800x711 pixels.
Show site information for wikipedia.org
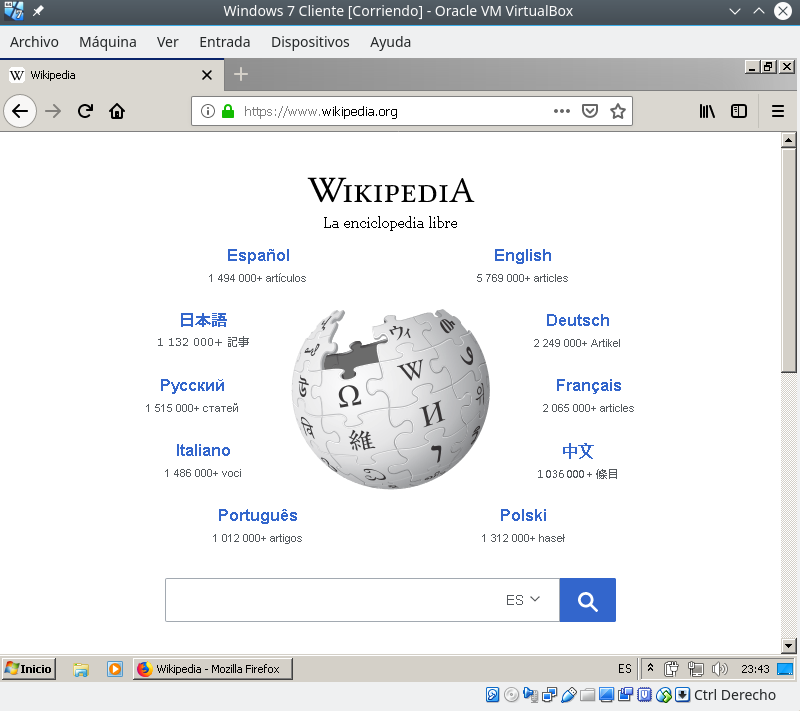click(208, 111)
